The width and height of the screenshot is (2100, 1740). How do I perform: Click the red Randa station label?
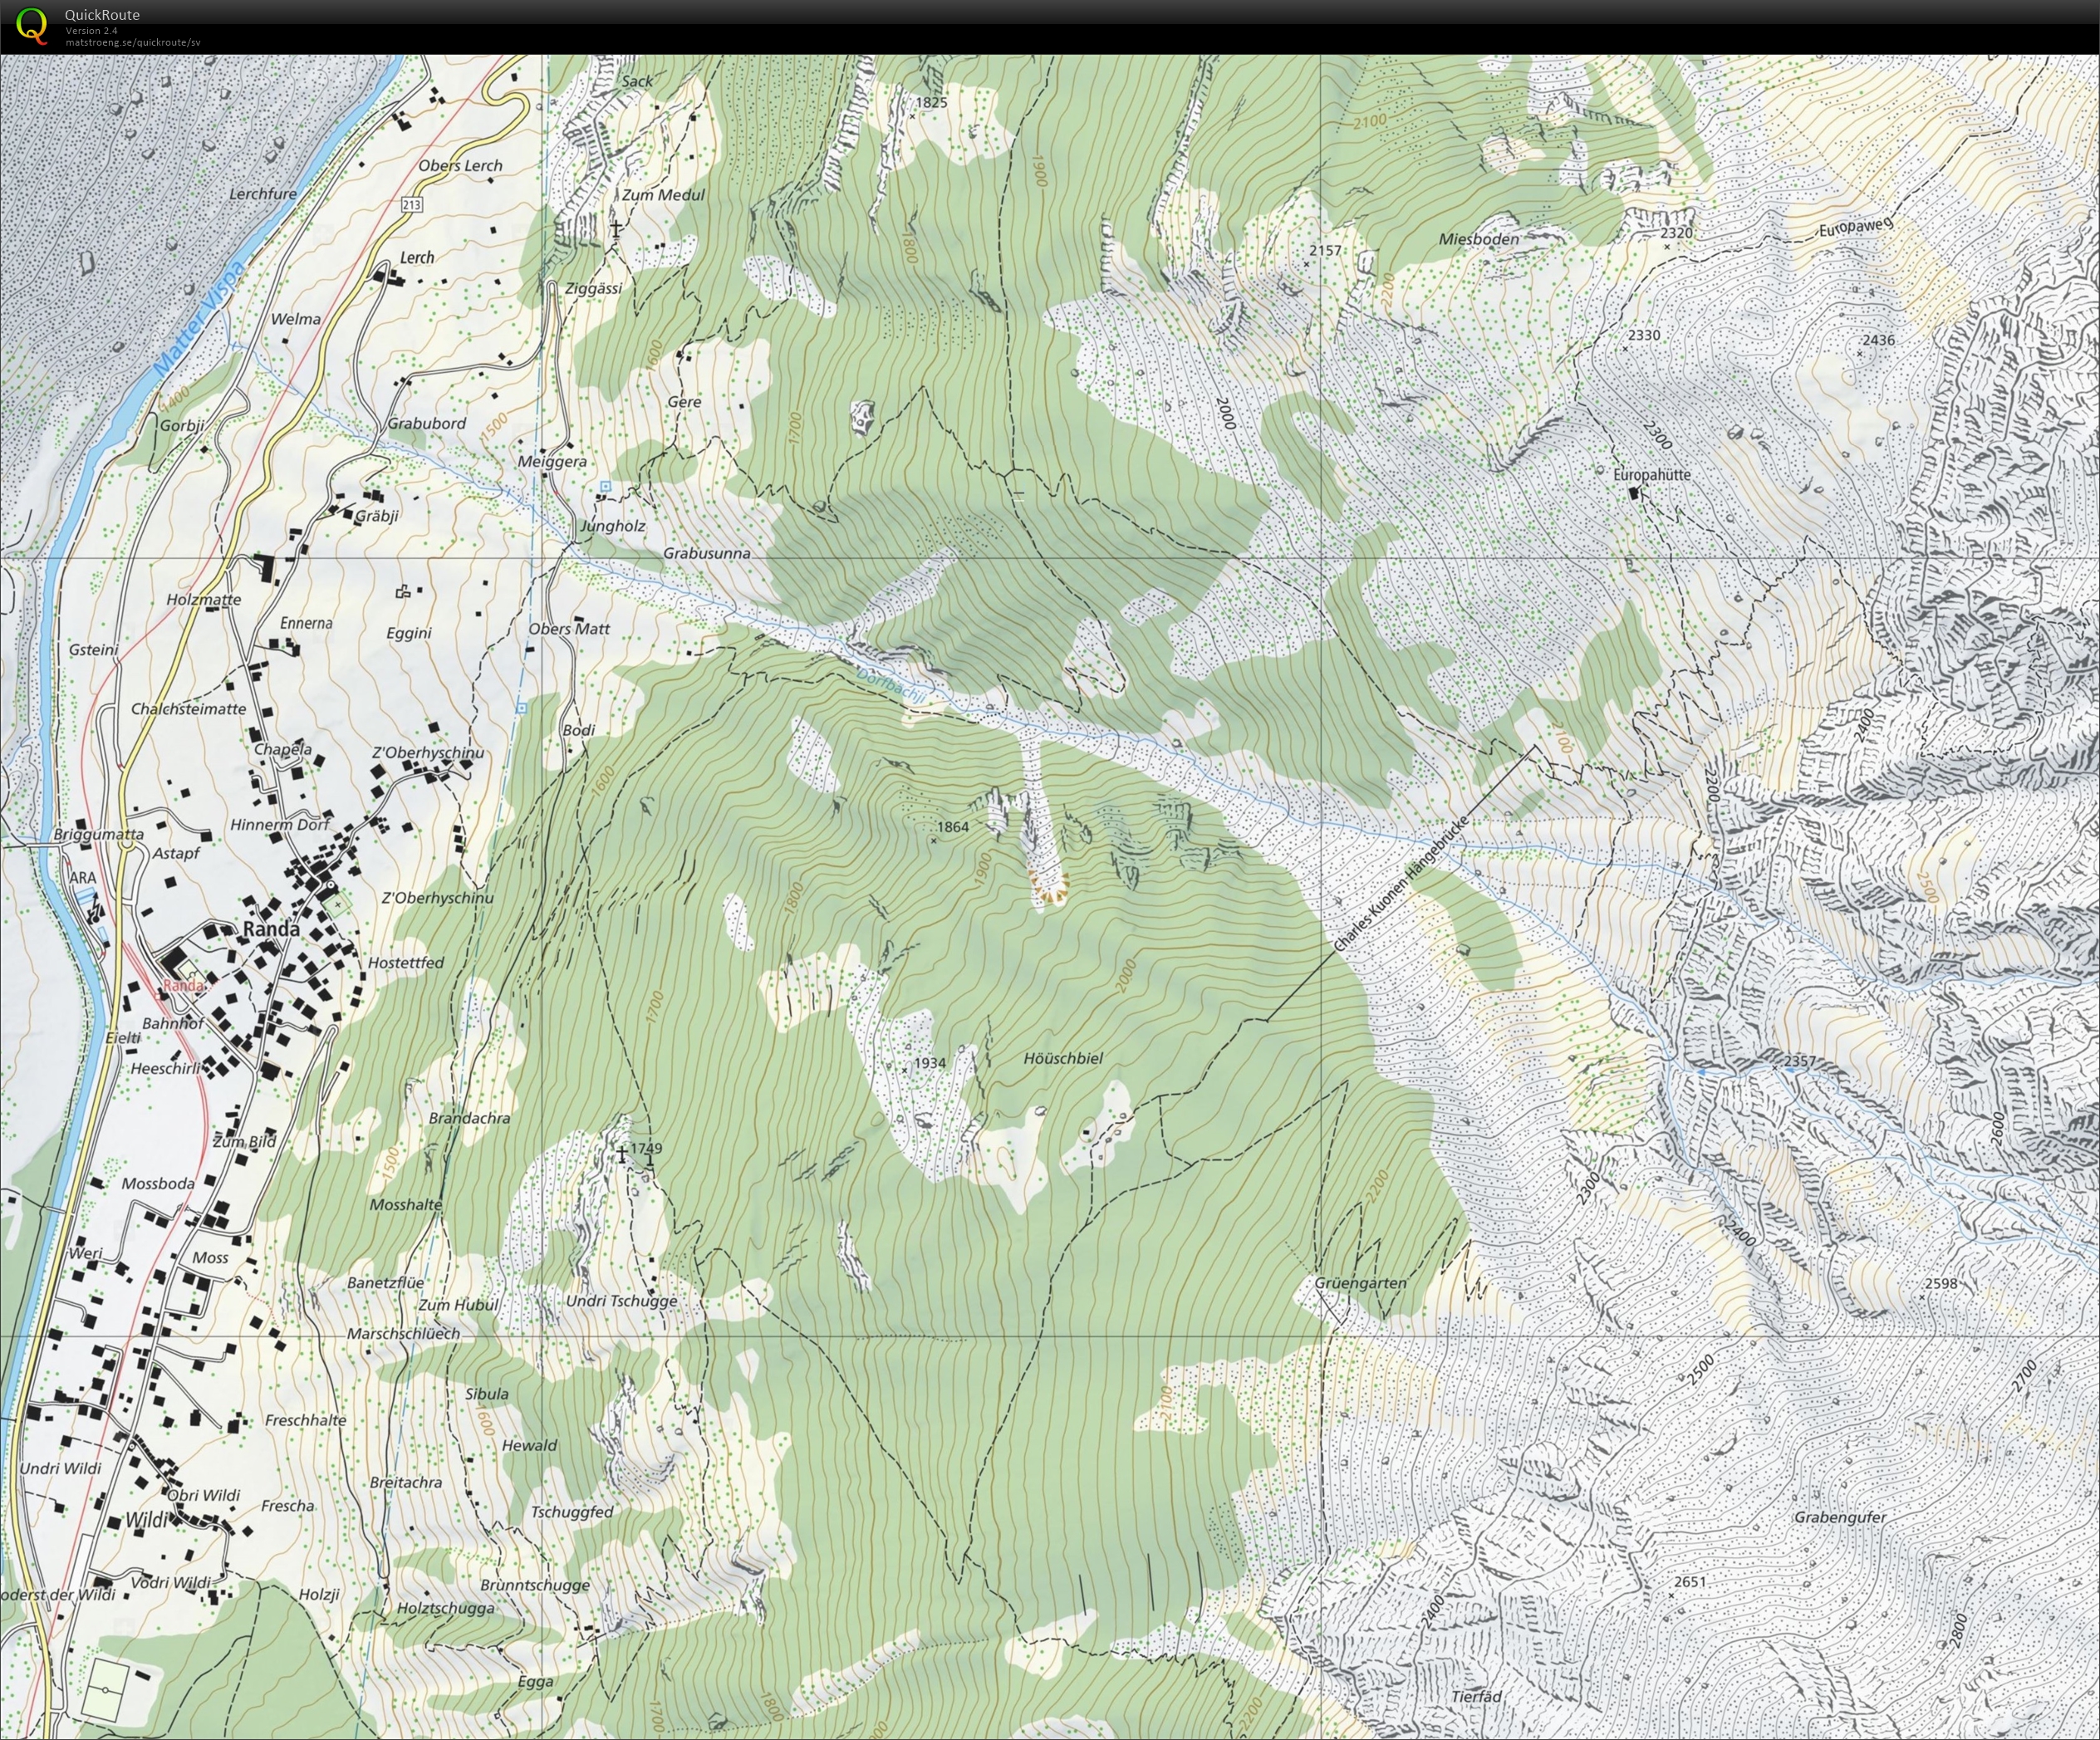(x=183, y=986)
